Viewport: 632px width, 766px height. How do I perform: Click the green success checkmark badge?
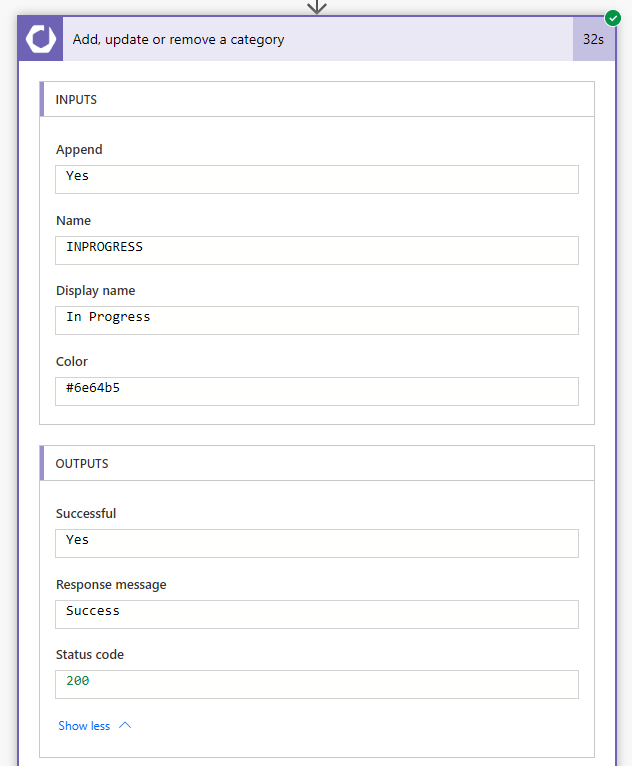[x=613, y=18]
